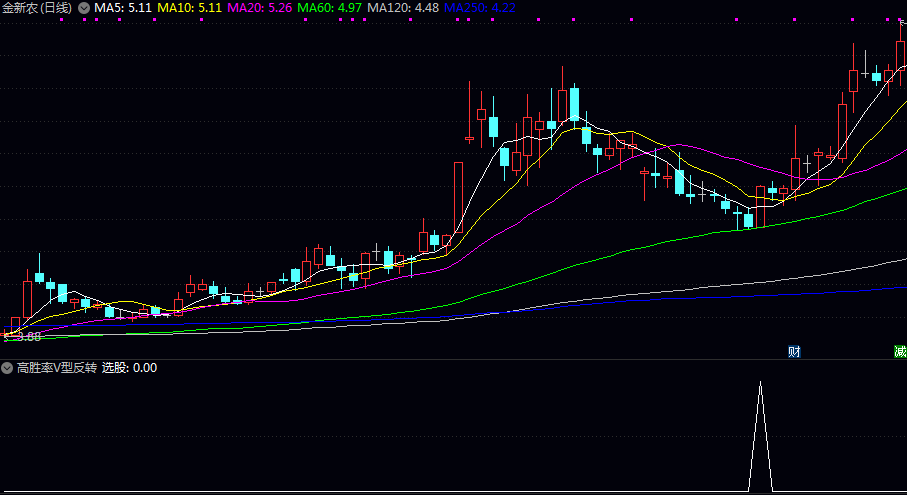This screenshot has height=495, width=907.
Task: Select the MA5: 5.11 label
Action: [123, 8]
